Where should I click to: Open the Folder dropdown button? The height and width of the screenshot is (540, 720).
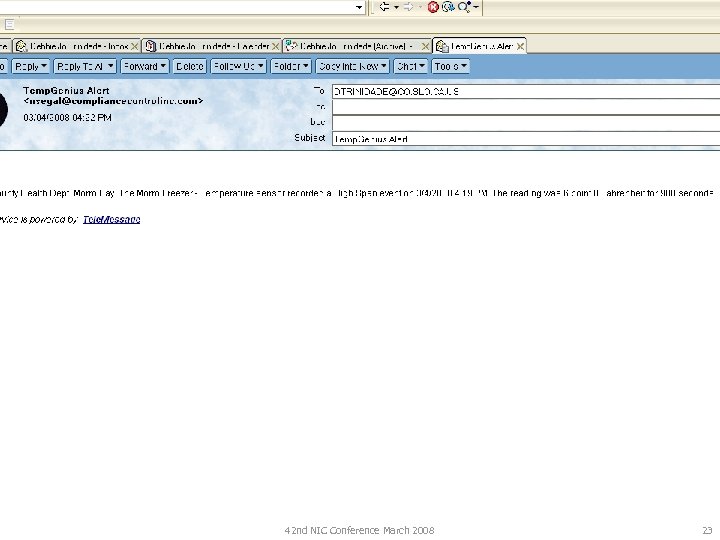point(291,67)
